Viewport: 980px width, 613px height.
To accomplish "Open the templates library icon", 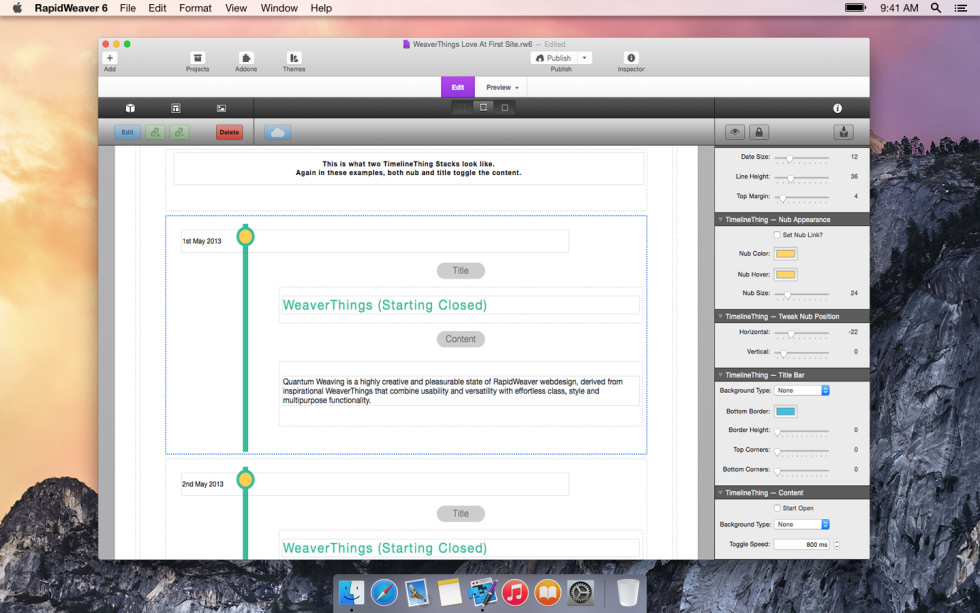I will (x=176, y=108).
